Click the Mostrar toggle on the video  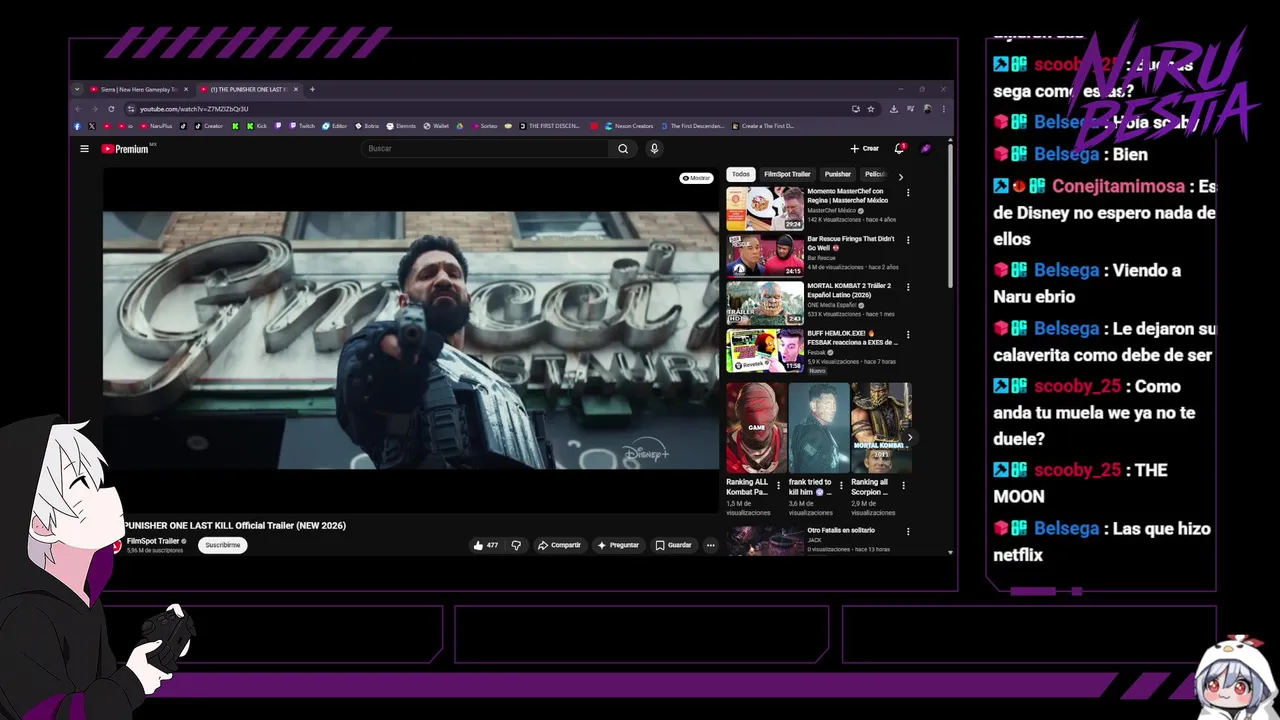point(696,178)
